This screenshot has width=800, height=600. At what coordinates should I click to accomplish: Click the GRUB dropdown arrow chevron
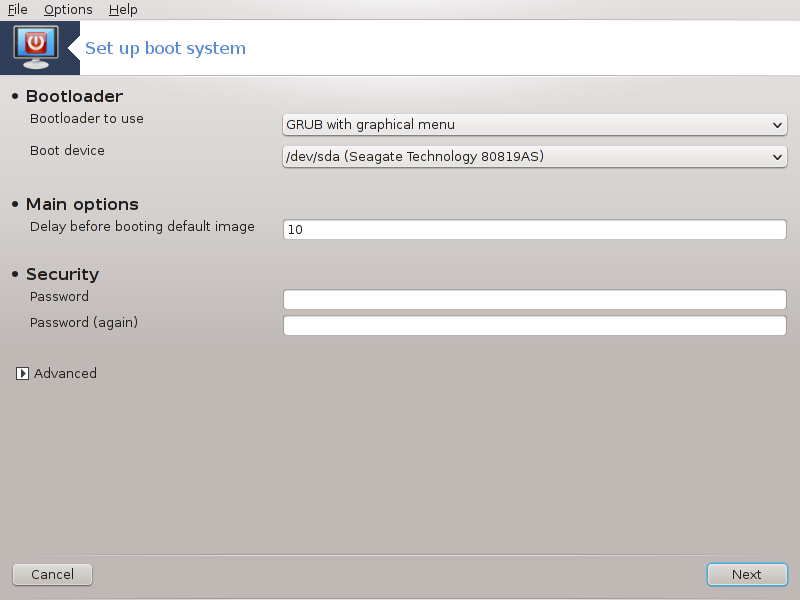pyautogui.click(x=777, y=125)
